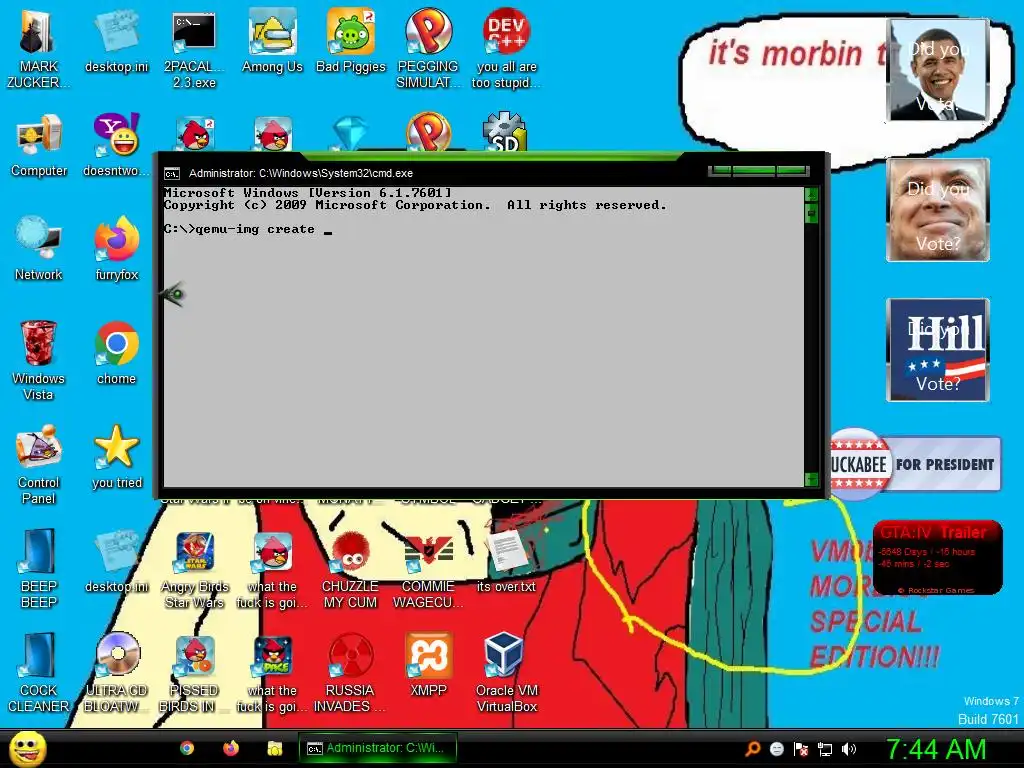Select the 2PACAL 2.3.exe desktop shortcut
1024x768 pixels.
tap(194, 49)
